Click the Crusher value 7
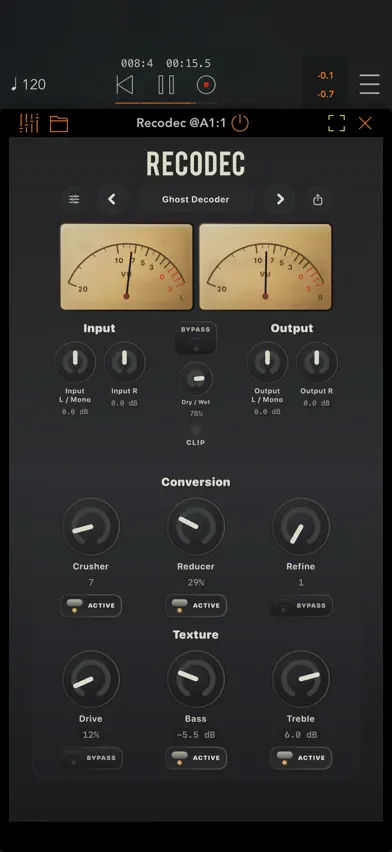The width and height of the screenshot is (392, 852). tap(91, 582)
